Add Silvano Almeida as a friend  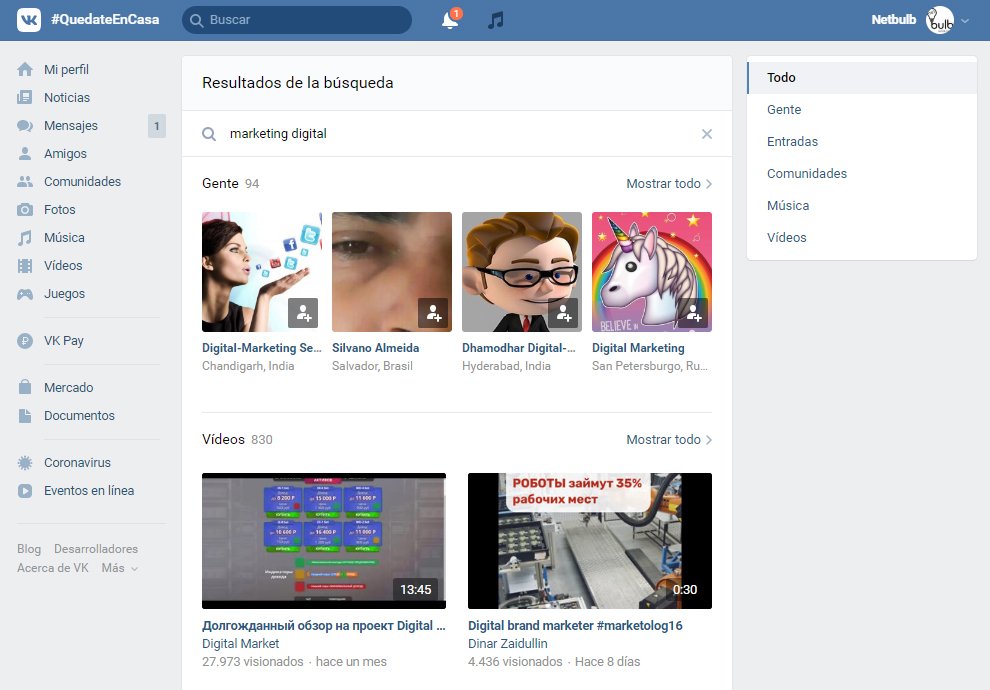(x=434, y=313)
